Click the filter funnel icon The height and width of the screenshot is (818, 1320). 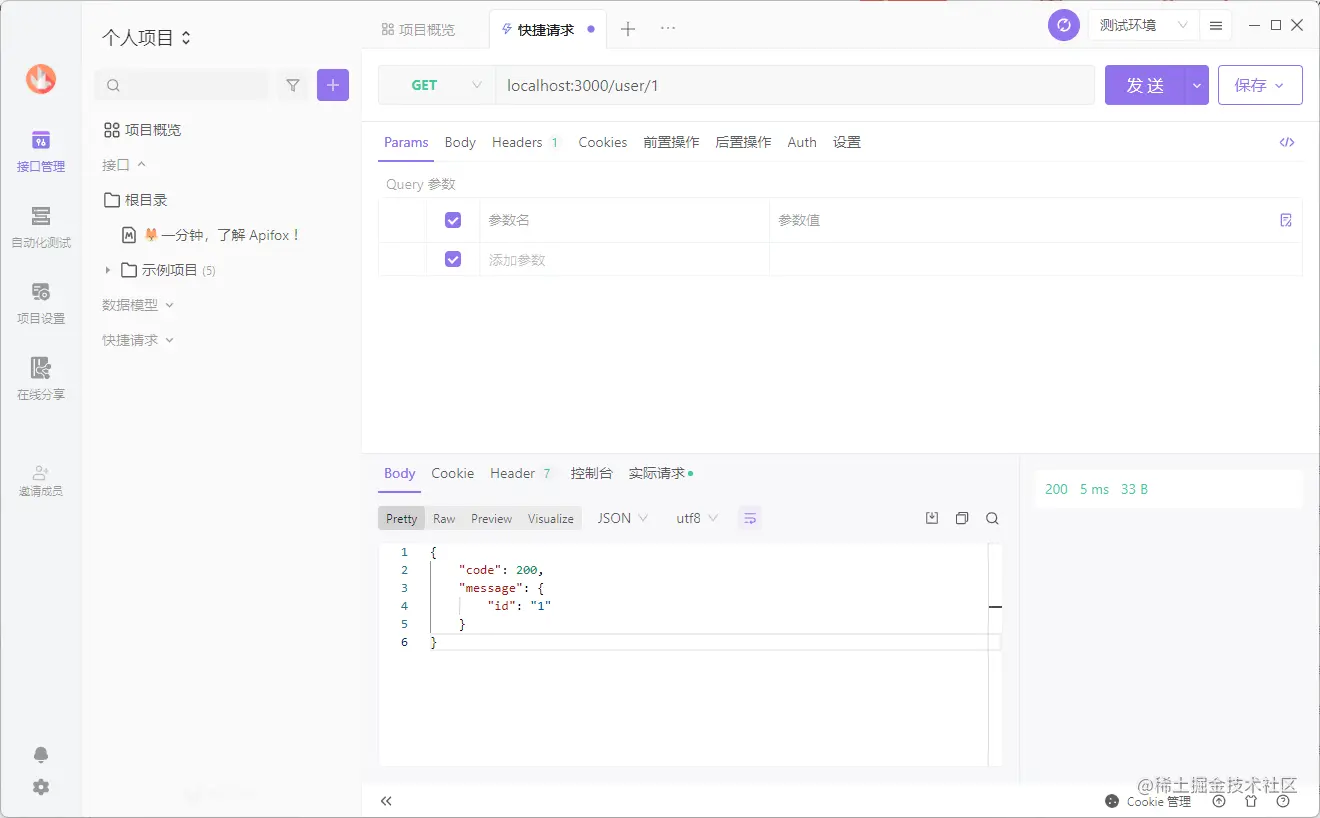coord(293,85)
